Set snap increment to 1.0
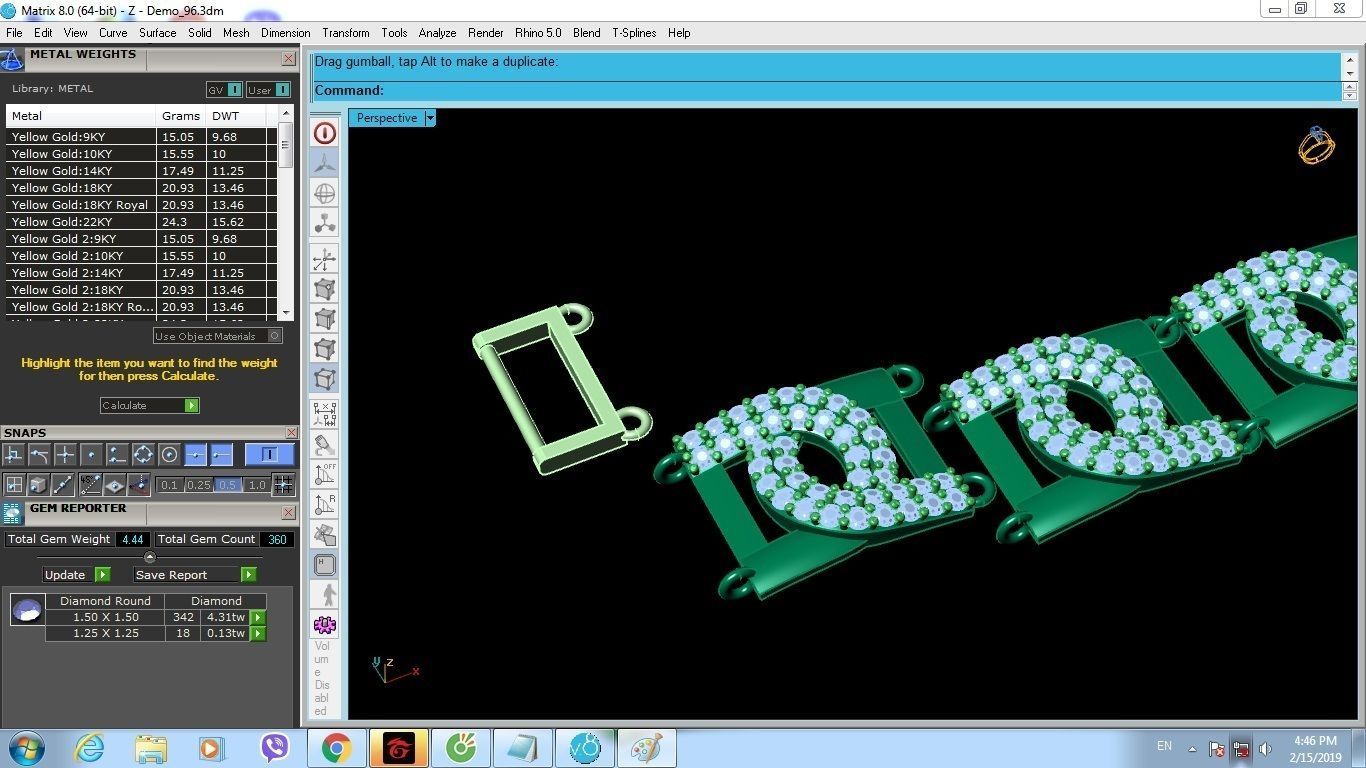Image resolution: width=1366 pixels, height=768 pixels. tap(257, 485)
